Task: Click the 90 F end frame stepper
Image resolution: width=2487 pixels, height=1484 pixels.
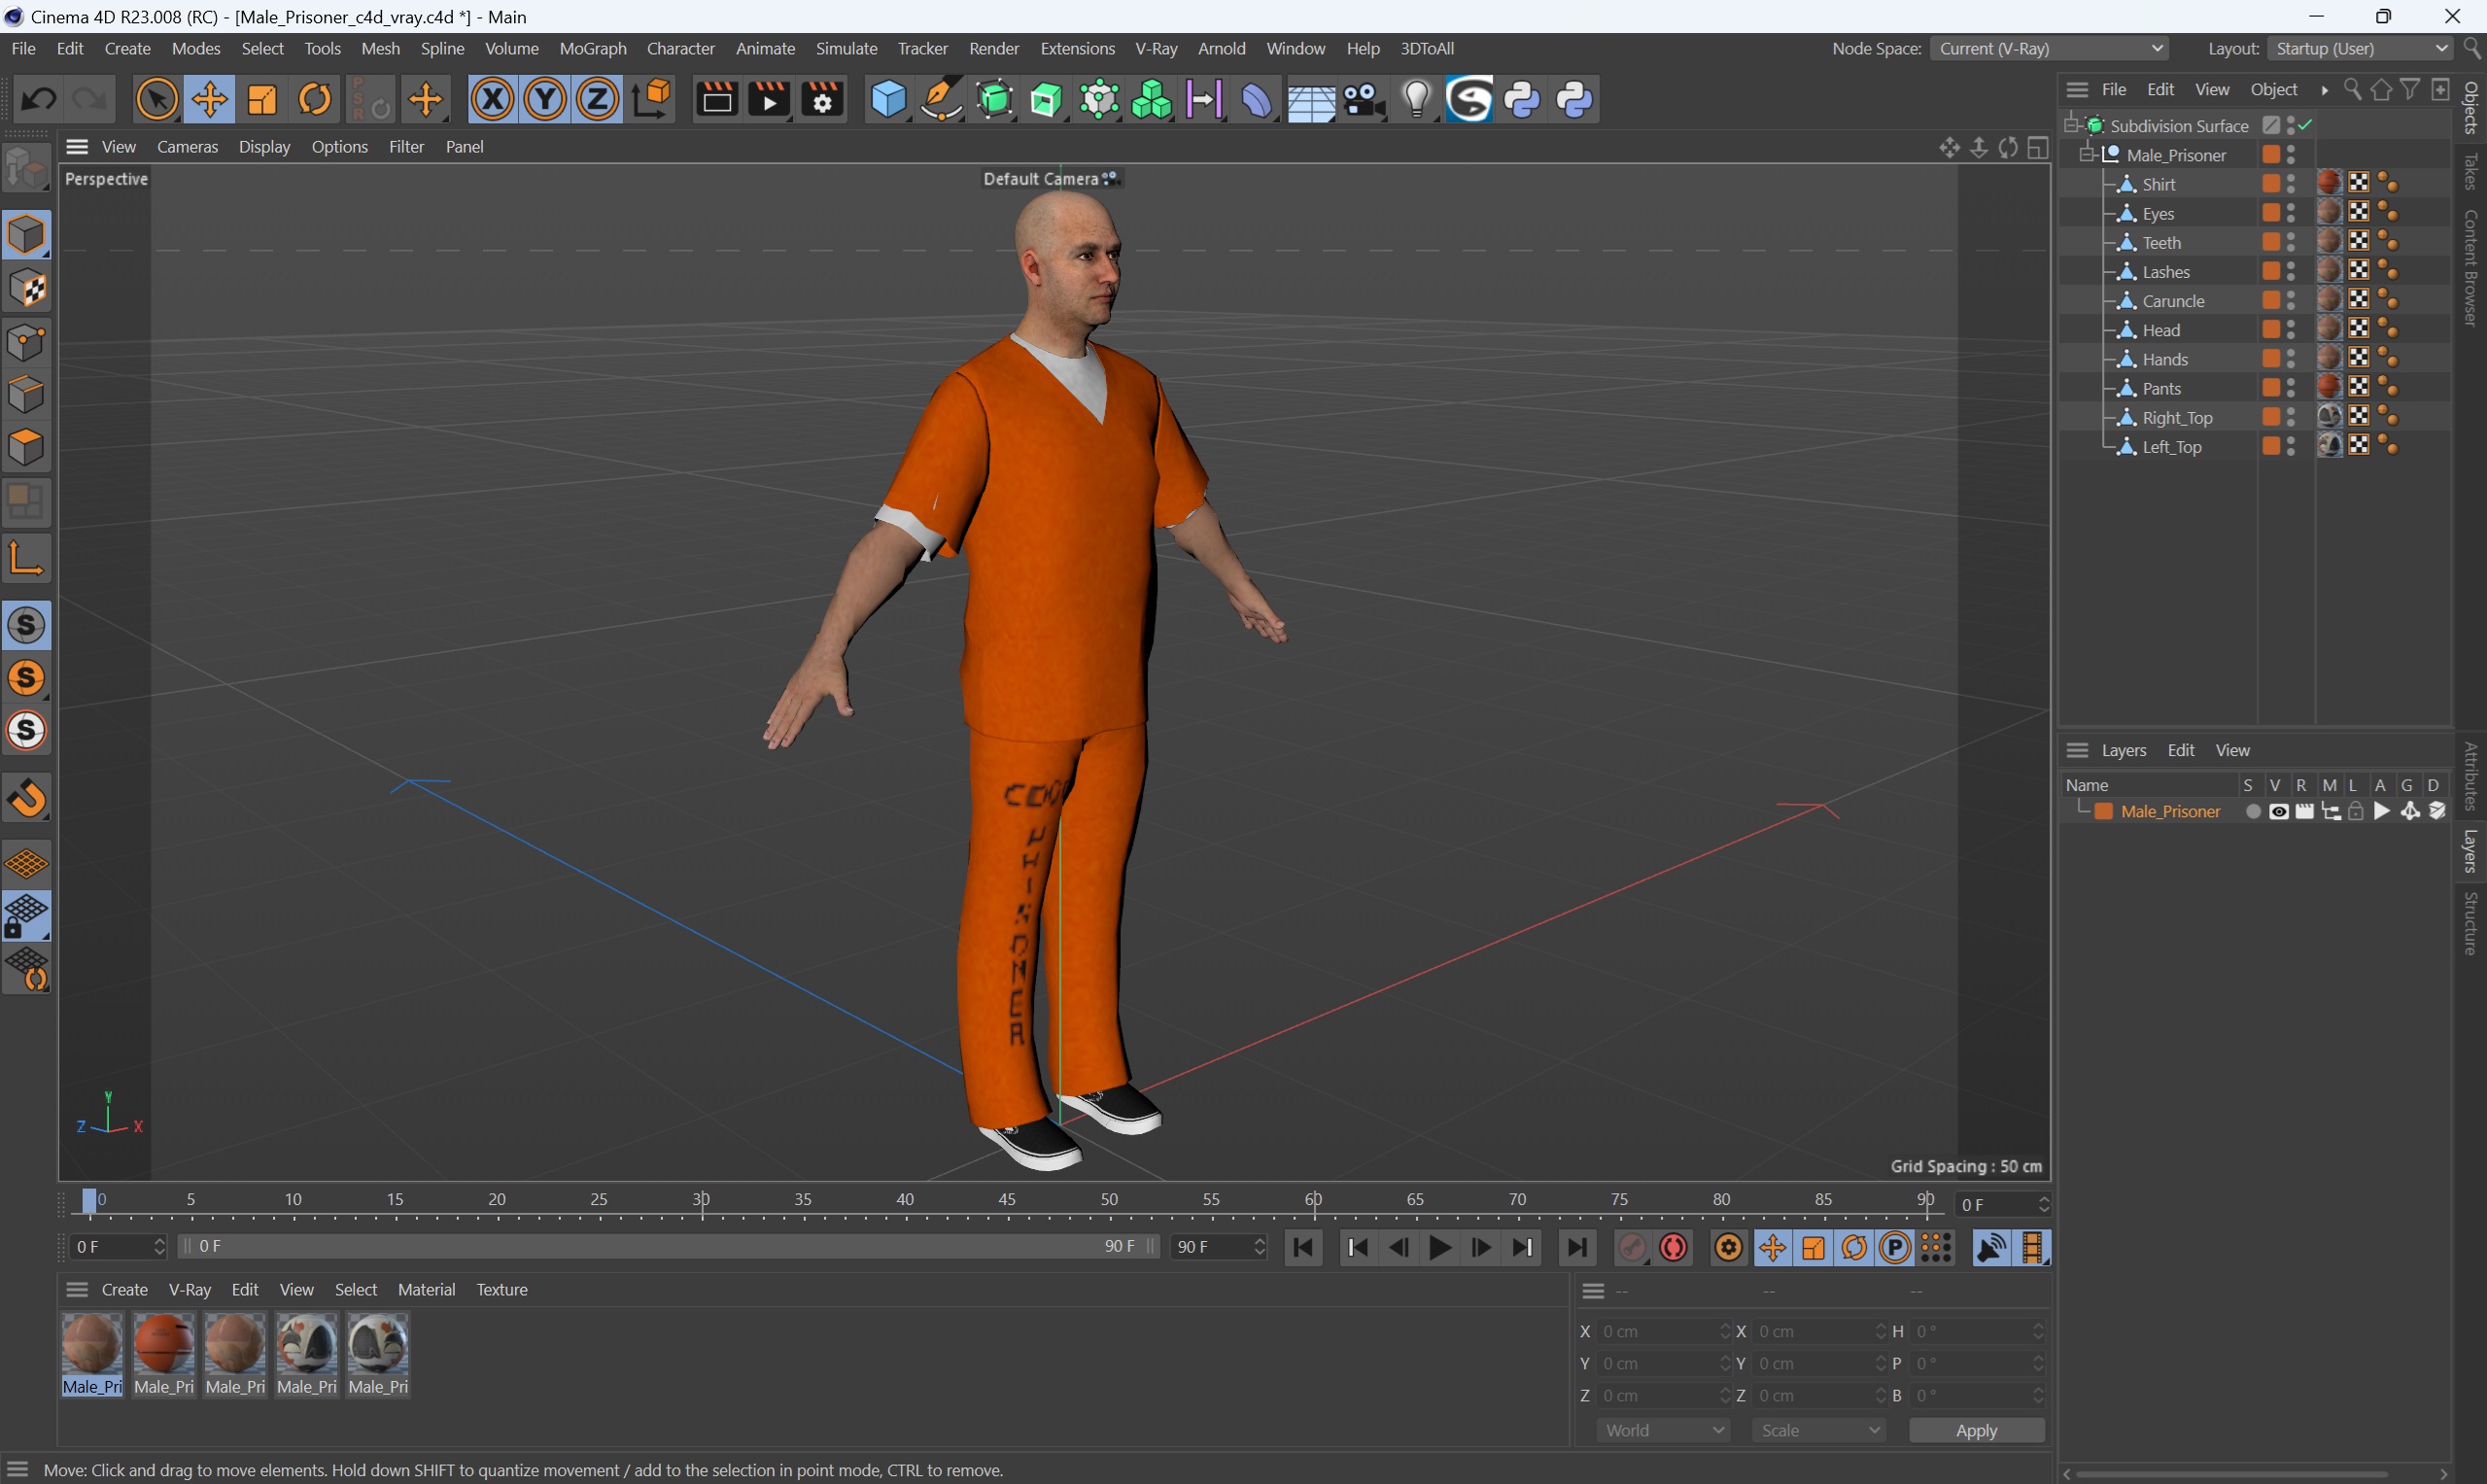Action: [1259, 1246]
